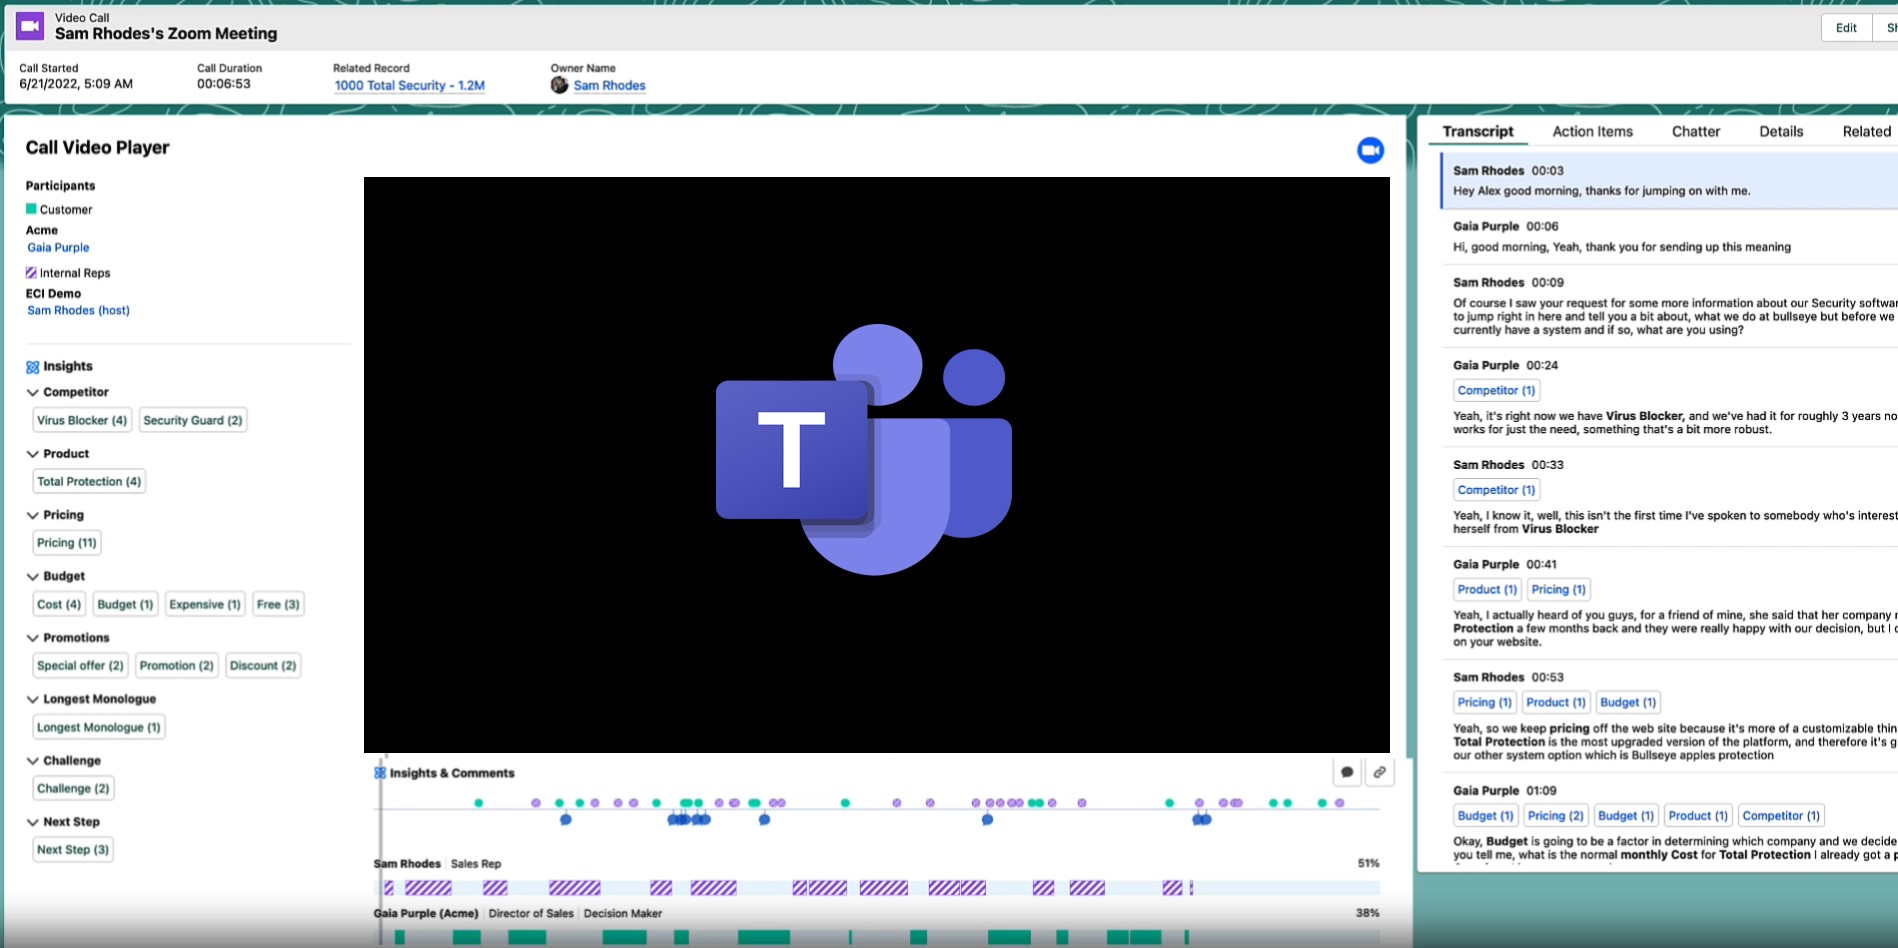Select the Security Guard (2) insight tag
Viewport: 1898px width, 948px height.
[x=193, y=421]
